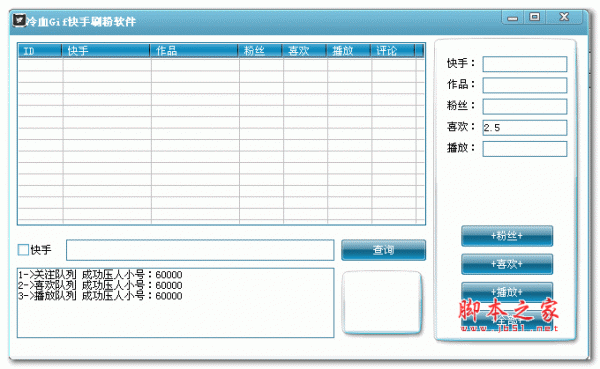
Task: Click the 快手: label in right panel
Action: pos(461,63)
